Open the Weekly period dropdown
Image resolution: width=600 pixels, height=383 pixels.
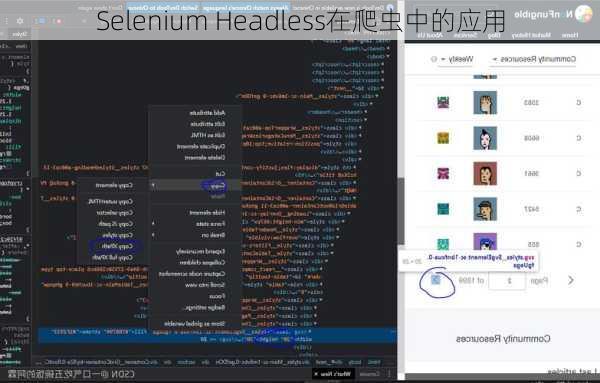(456, 59)
